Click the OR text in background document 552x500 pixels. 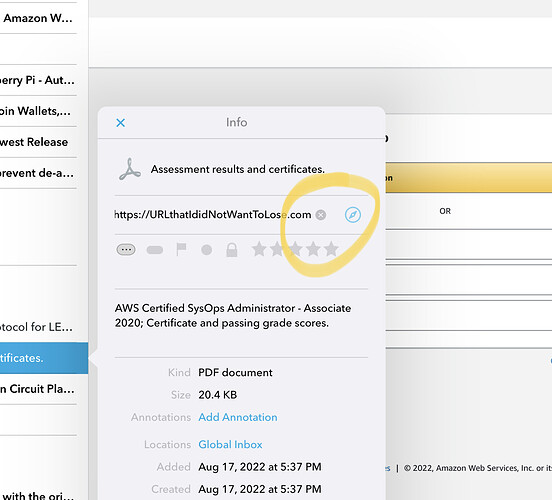tap(445, 211)
